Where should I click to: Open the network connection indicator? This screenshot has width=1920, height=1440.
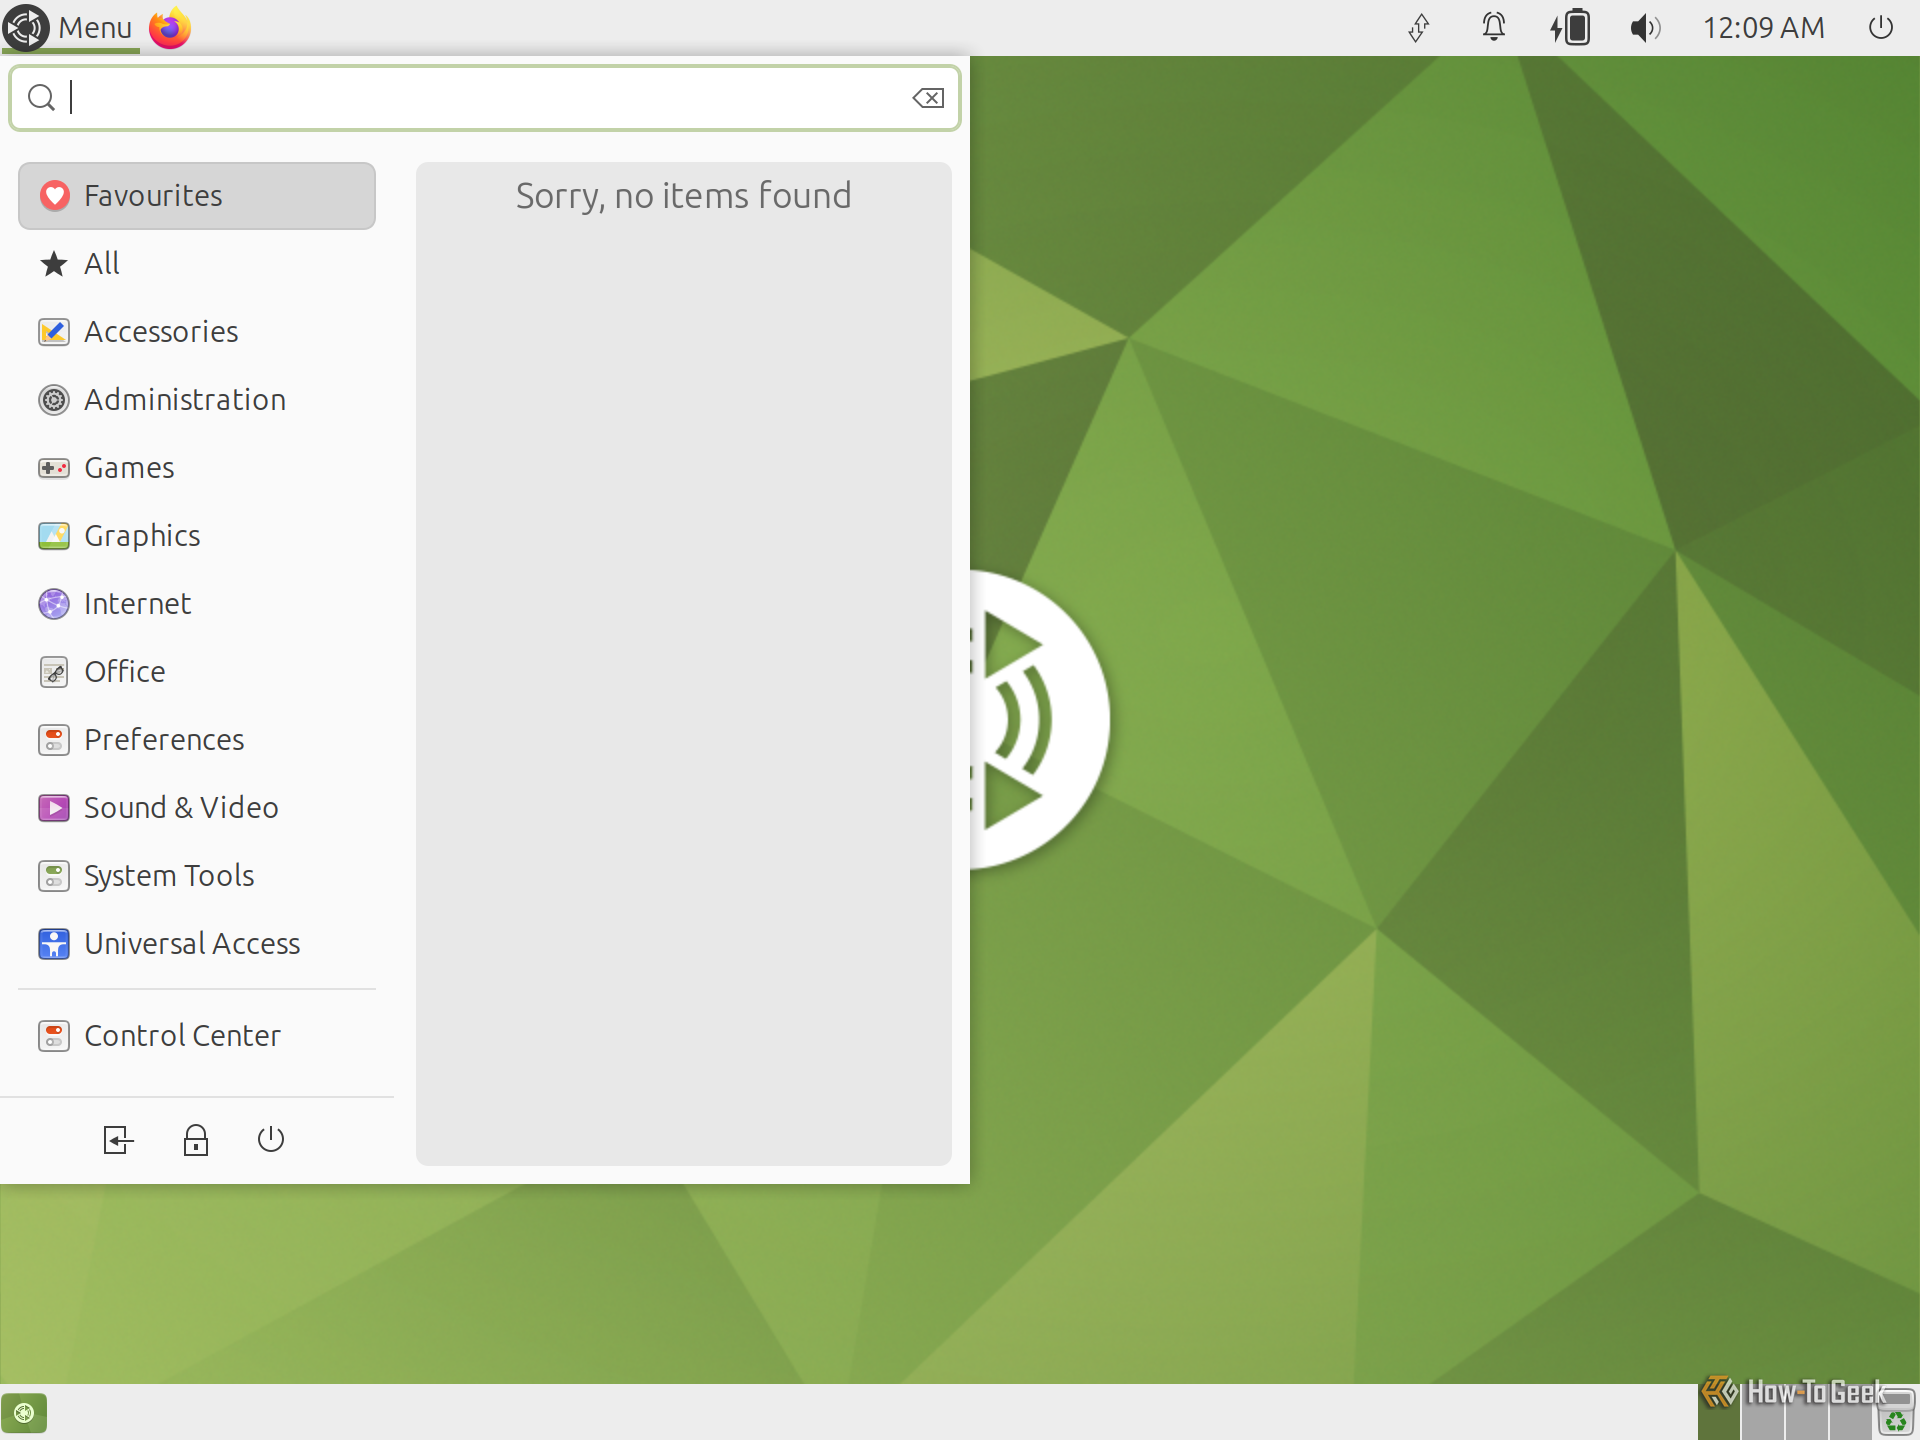click(x=1419, y=28)
